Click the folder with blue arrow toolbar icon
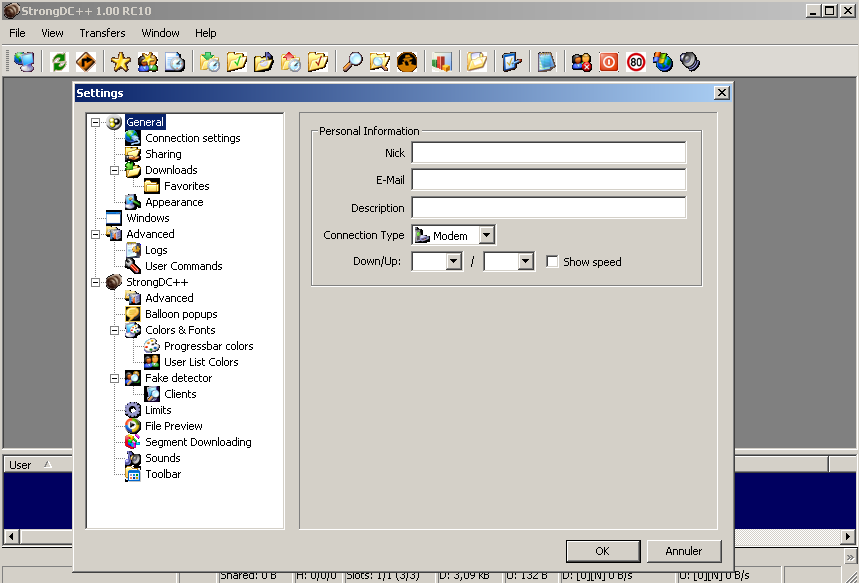Screen dimensions: 859x583 (264, 61)
